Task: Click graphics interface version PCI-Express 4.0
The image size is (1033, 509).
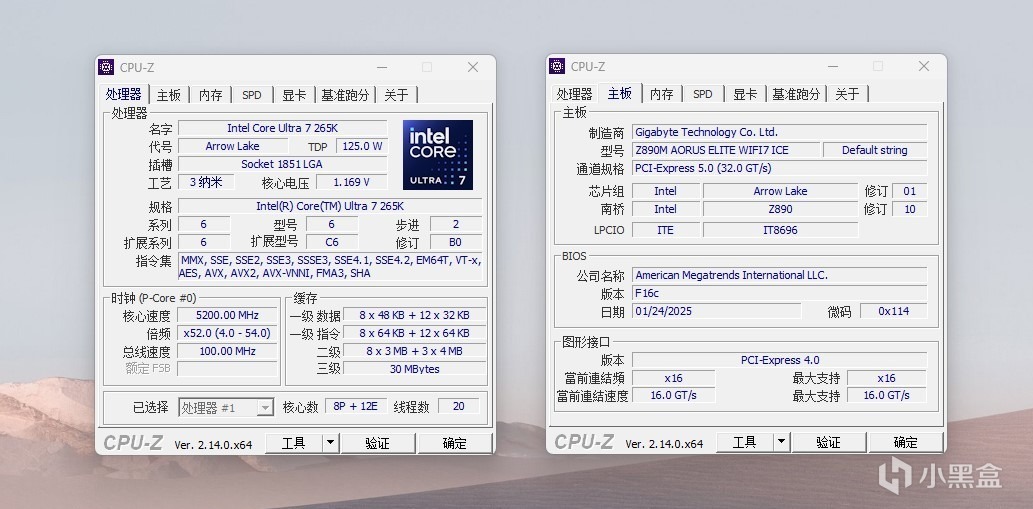Action: click(x=779, y=360)
